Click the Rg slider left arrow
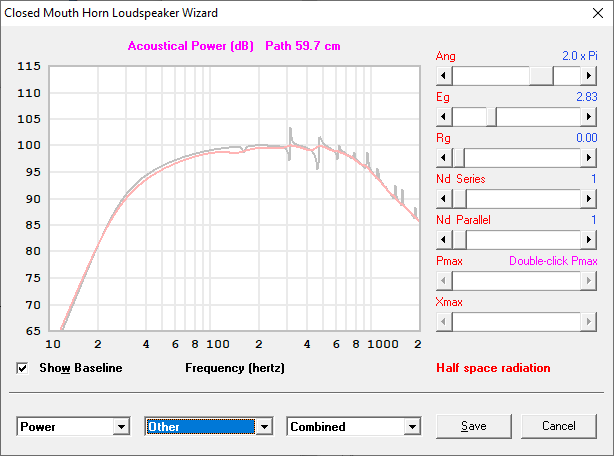614x456 pixels. pyautogui.click(x=444, y=158)
